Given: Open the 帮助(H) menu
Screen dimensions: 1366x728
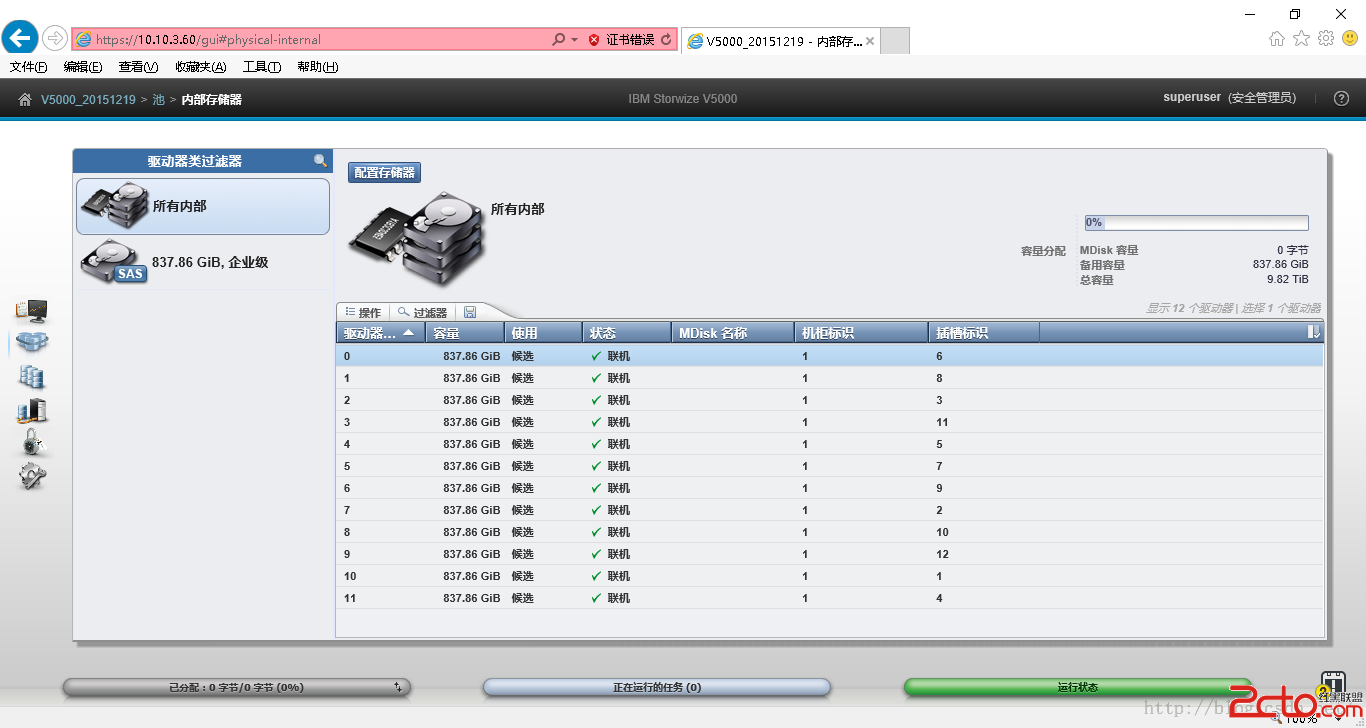Looking at the screenshot, I should tap(318, 67).
